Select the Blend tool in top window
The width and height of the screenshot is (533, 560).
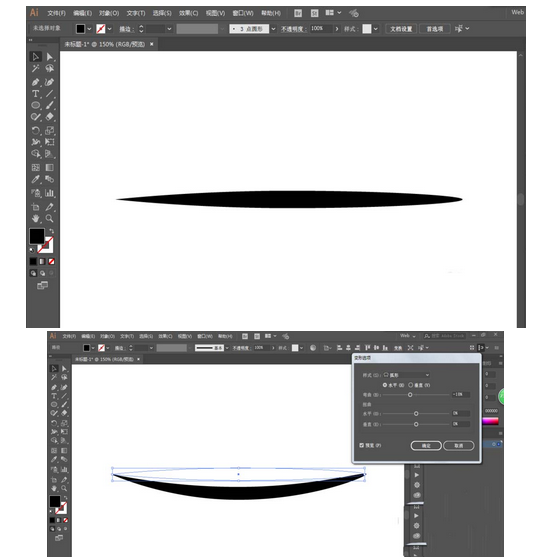(49, 179)
